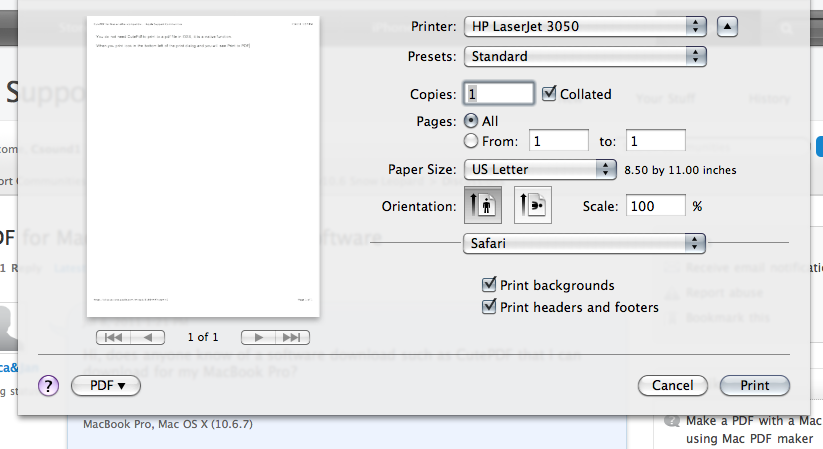
Task: Click the Print button
Action: [x=755, y=385]
